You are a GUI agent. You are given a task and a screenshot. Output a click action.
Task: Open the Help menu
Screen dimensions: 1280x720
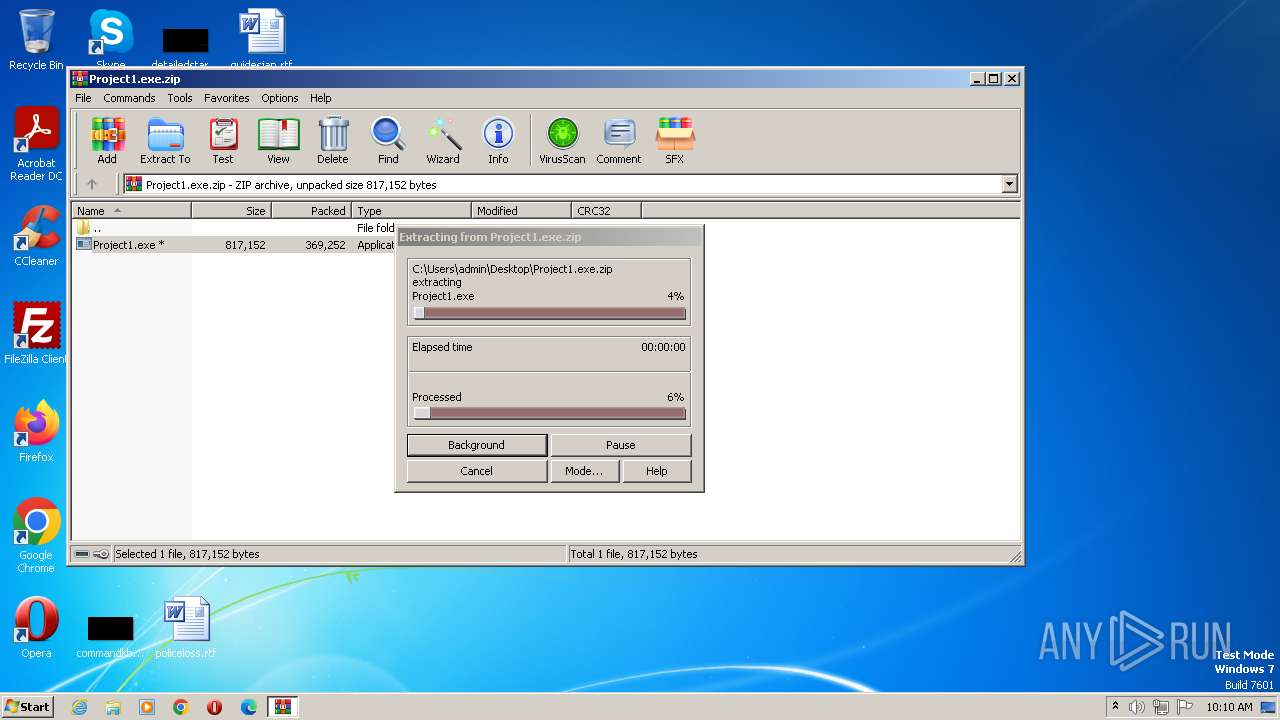[320, 98]
